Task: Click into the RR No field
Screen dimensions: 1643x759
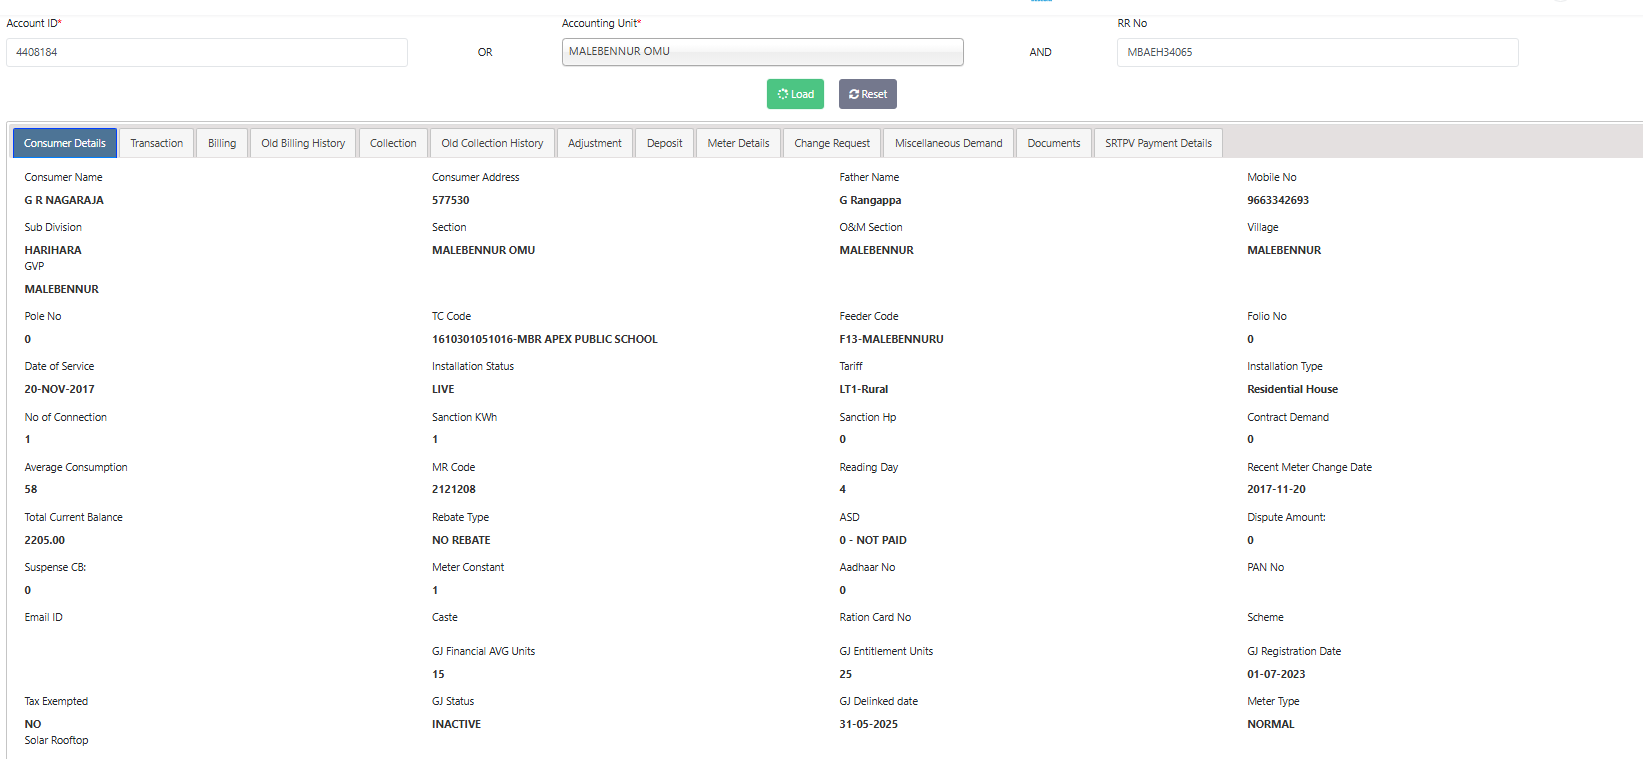Action: point(1317,52)
